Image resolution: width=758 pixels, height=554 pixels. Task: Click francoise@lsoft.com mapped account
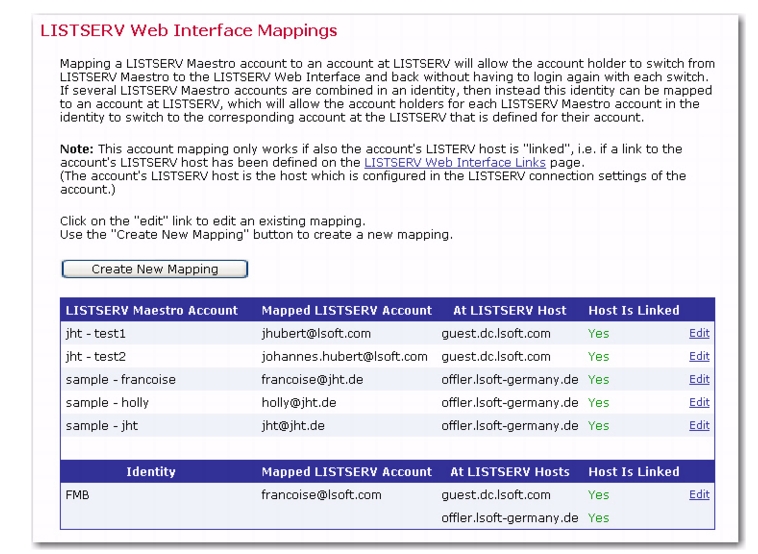[x=321, y=495]
